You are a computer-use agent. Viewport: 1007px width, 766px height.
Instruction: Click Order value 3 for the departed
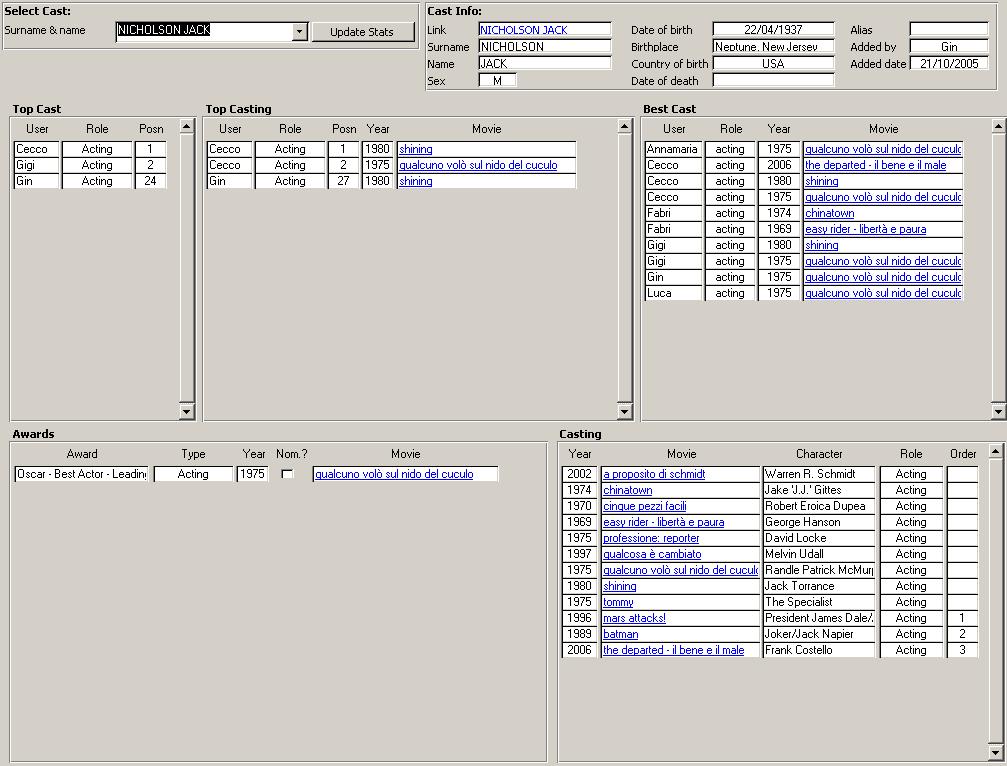(962, 650)
